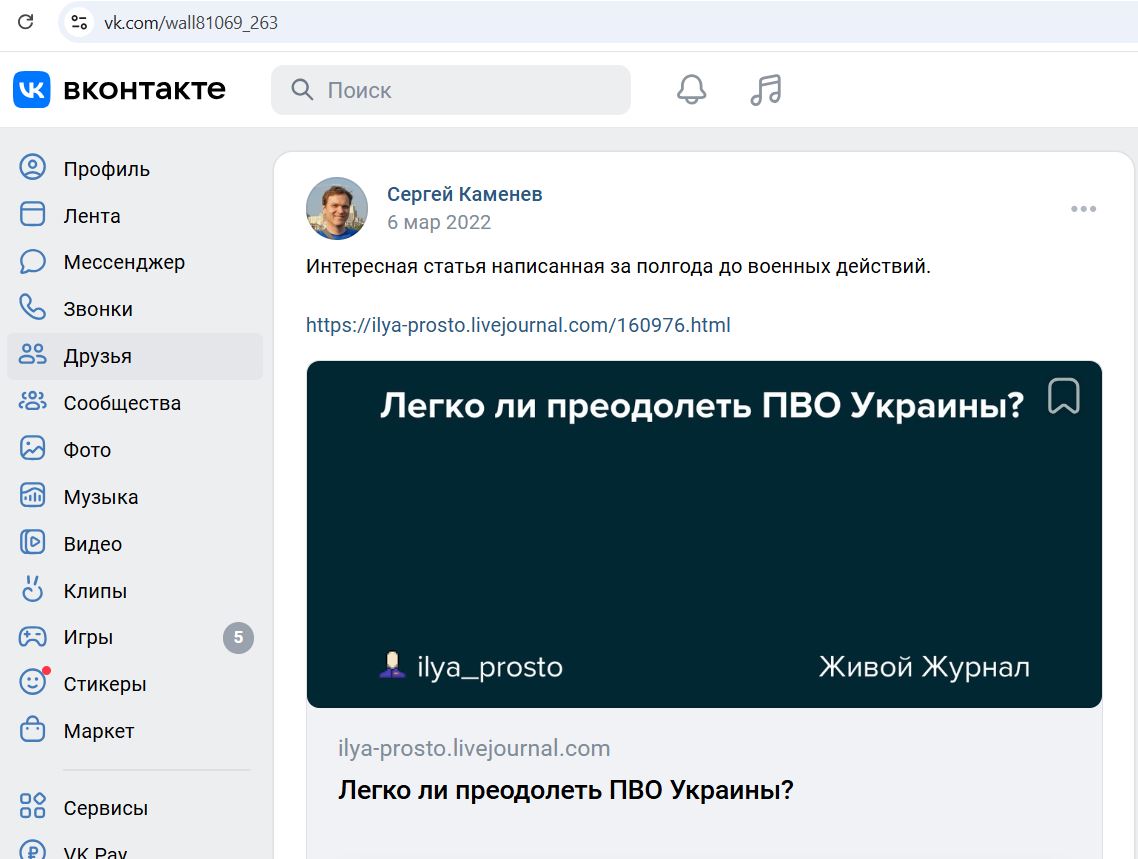This screenshot has height=859, width=1138.
Task: Open site information icon in address bar
Action: [x=79, y=22]
